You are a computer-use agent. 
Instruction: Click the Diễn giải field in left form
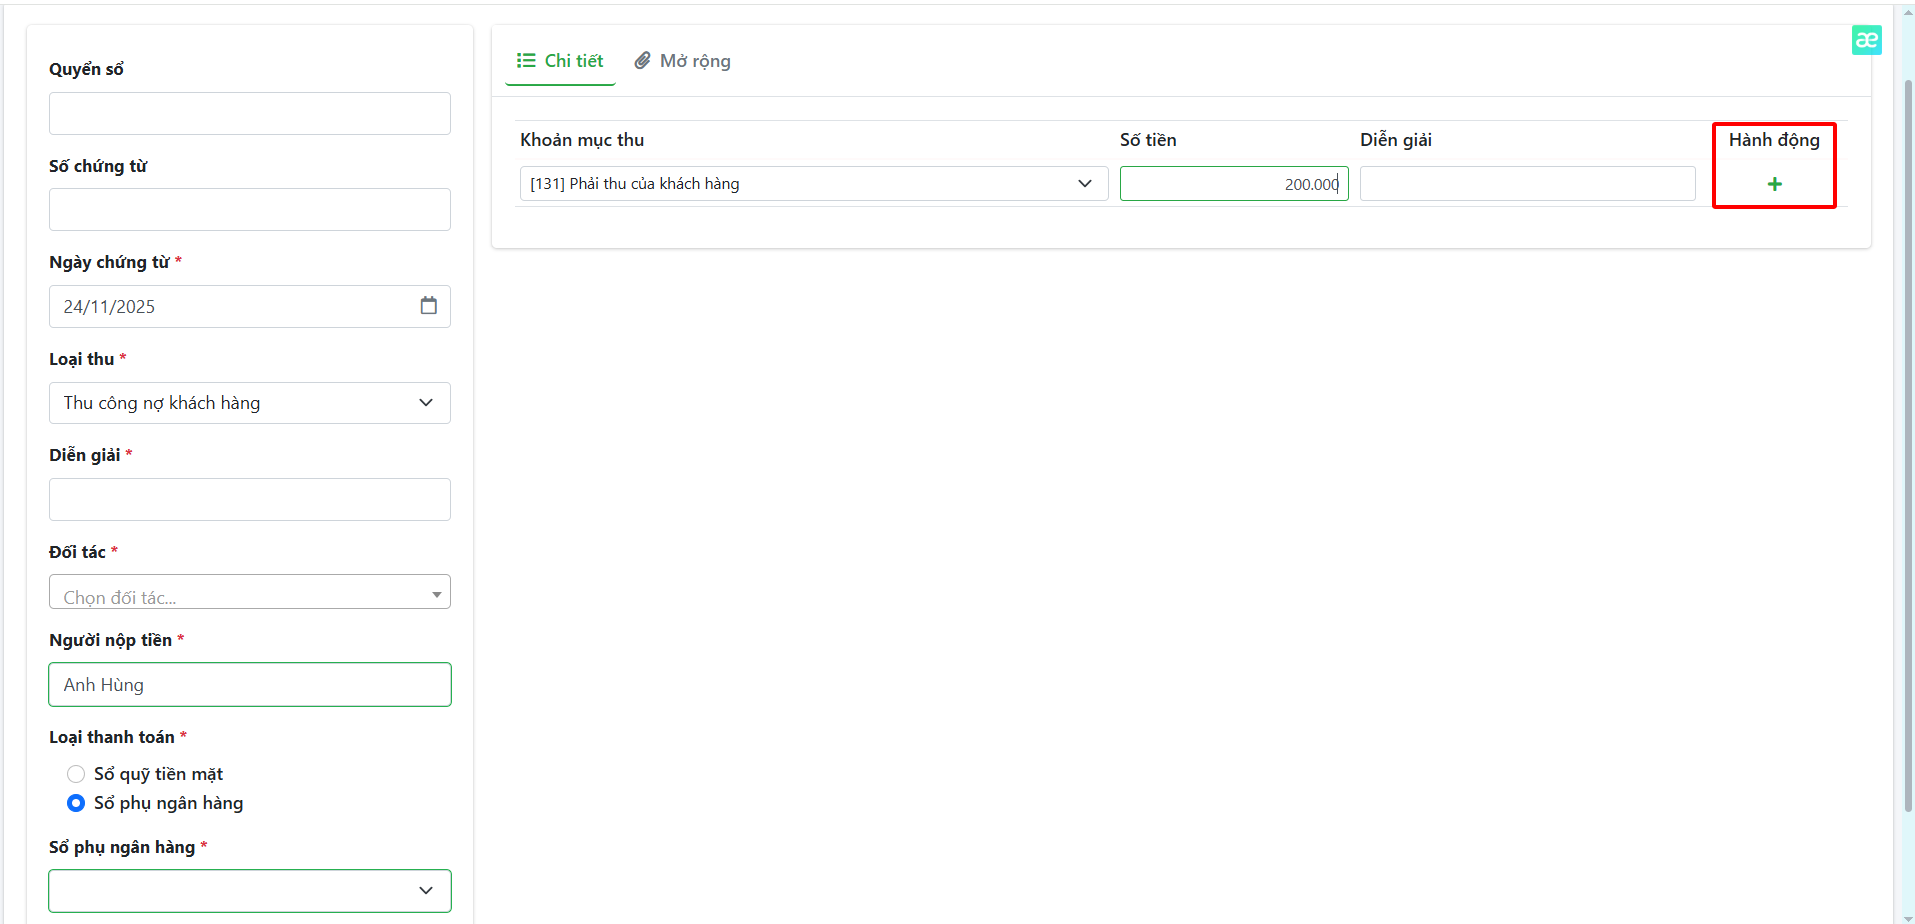pyautogui.click(x=249, y=500)
